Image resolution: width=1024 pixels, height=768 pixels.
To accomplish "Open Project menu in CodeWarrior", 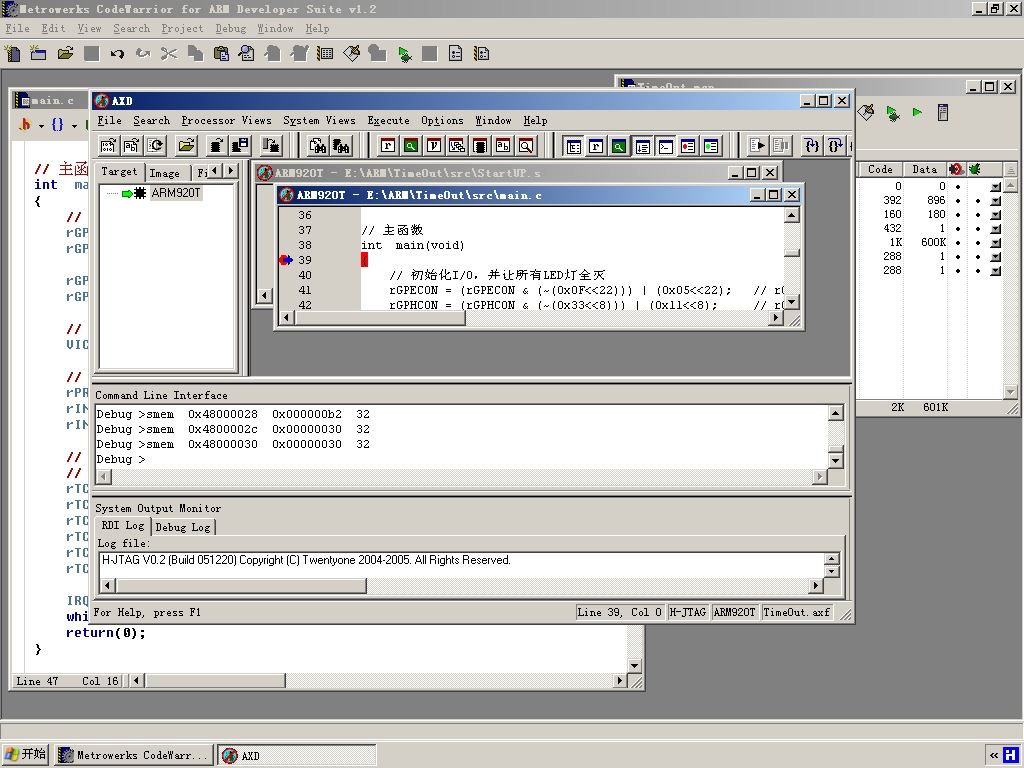I will click(x=182, y=28).
